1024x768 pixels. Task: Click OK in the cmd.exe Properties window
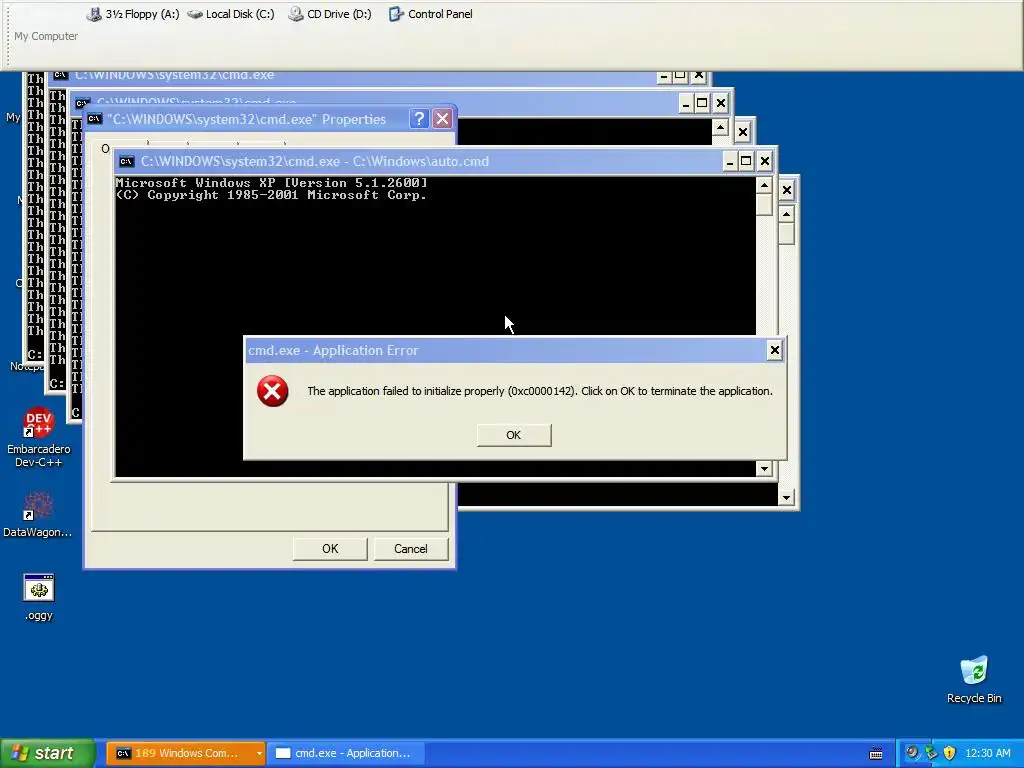(330, 549)
